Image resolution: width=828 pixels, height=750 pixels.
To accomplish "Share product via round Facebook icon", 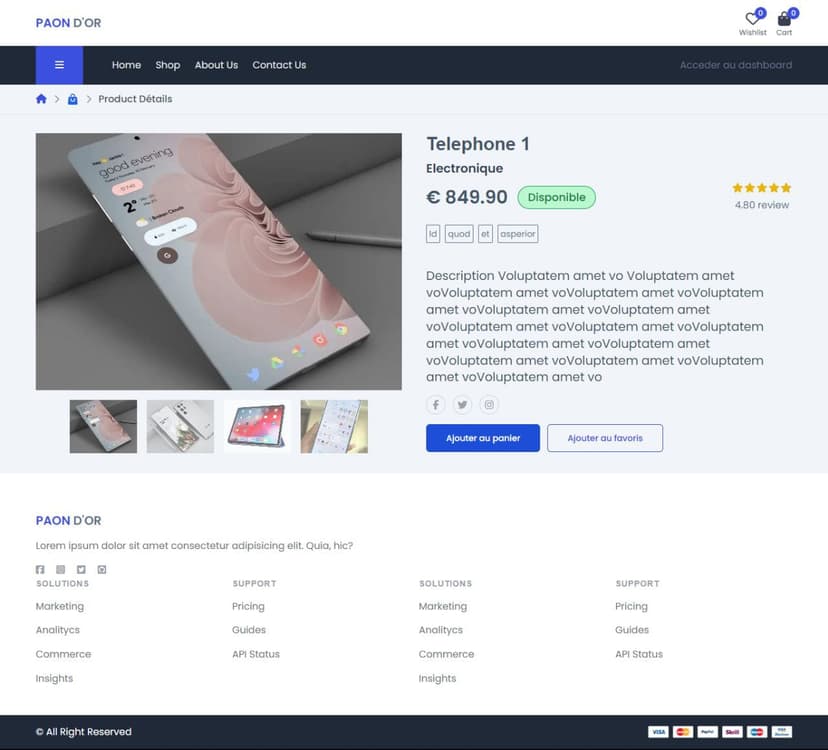I will [x=436, y=405].
